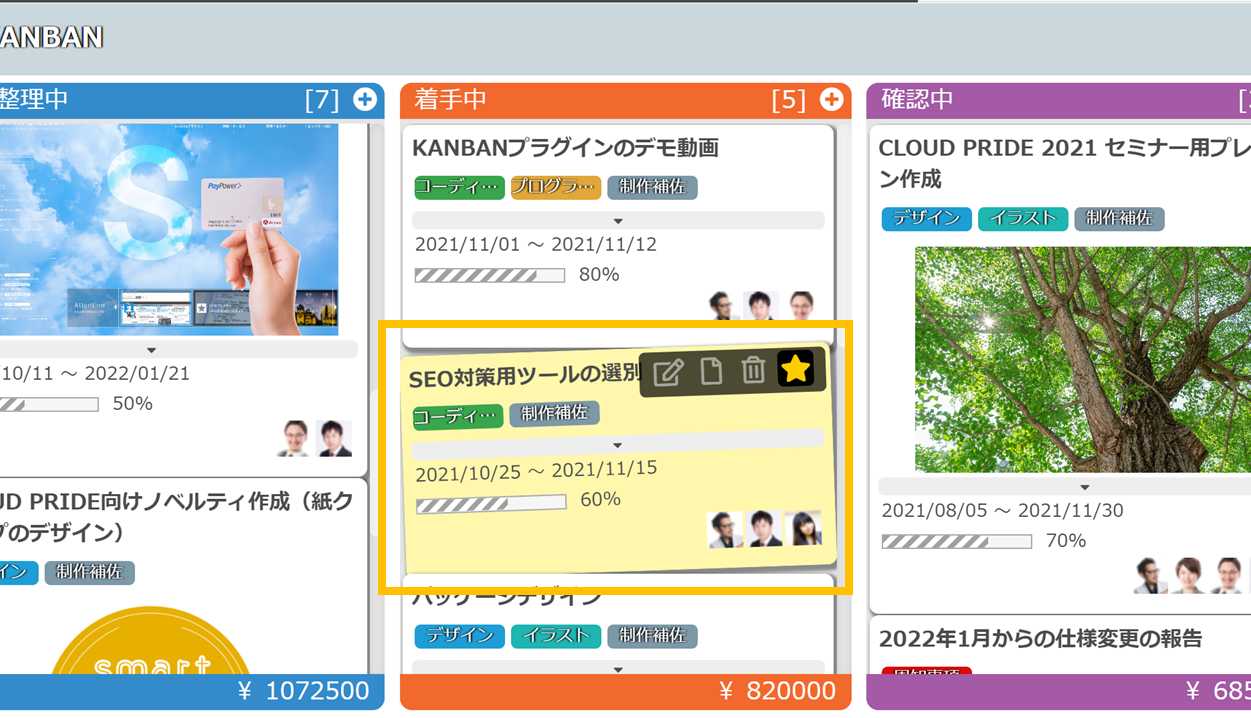This screenshot has height=718, width=1251.
Task: Select the プログラ… tag on the KANBANプラグイン card
Action: (x=556, y=187)
